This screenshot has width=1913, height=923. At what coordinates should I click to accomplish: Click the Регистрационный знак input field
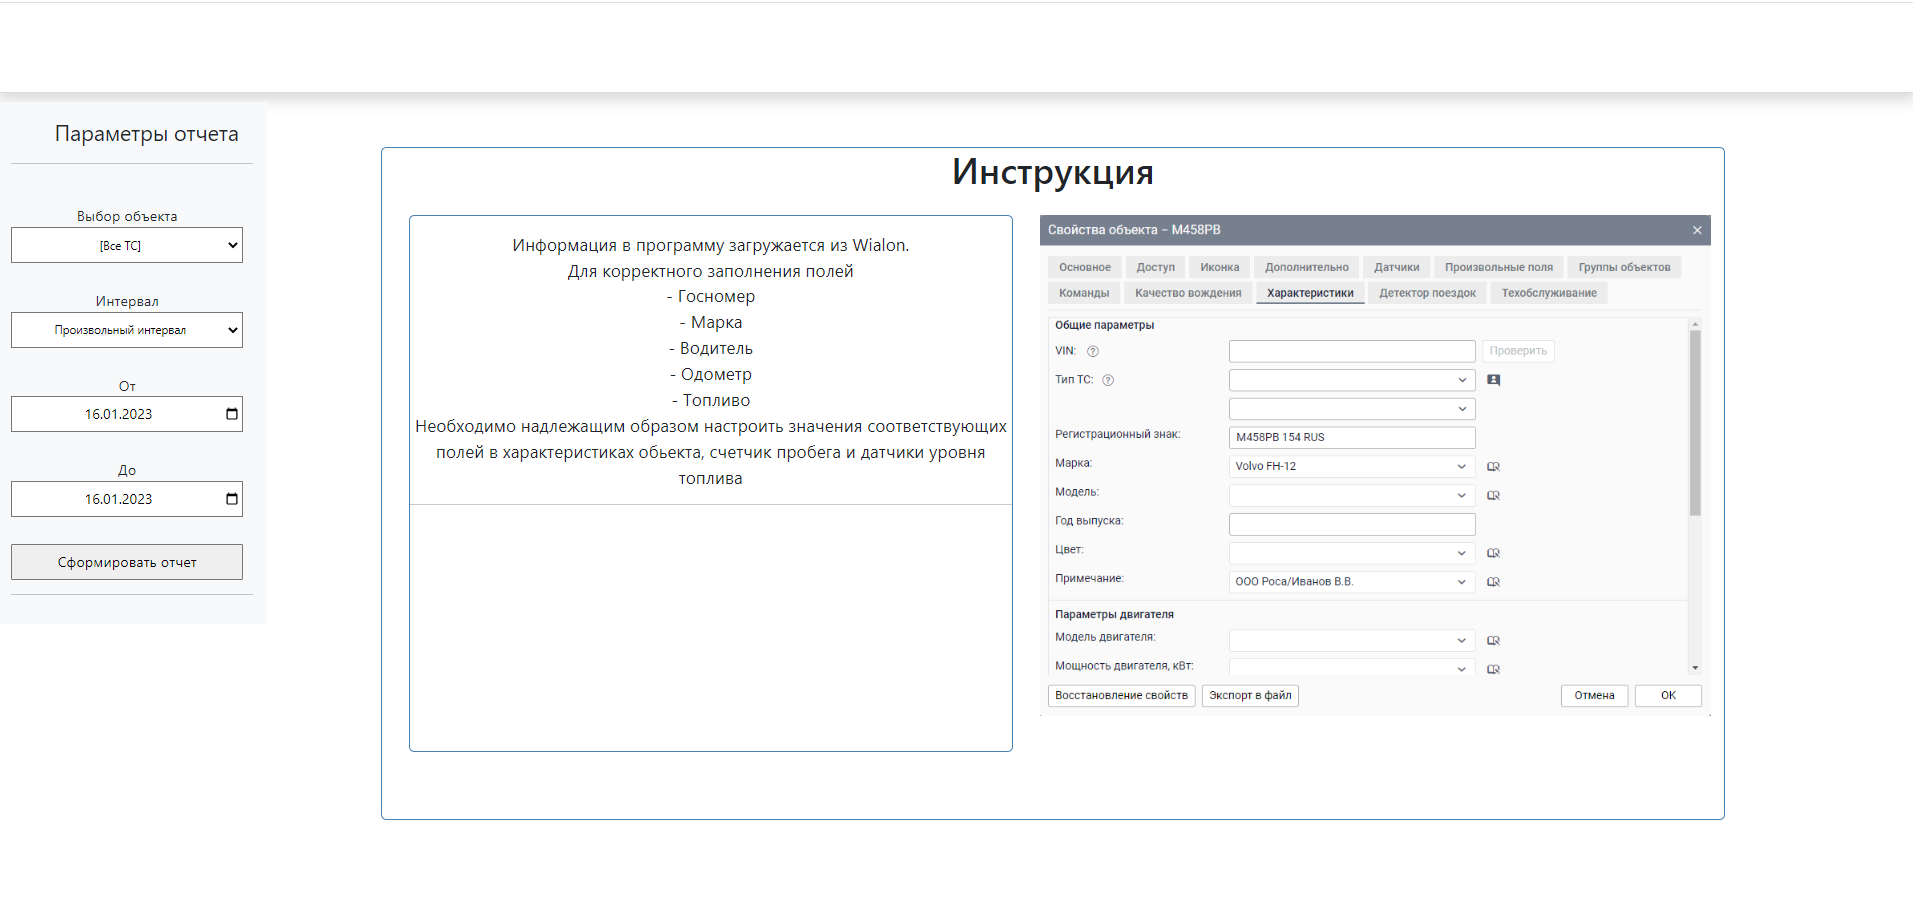point(1351,437)
